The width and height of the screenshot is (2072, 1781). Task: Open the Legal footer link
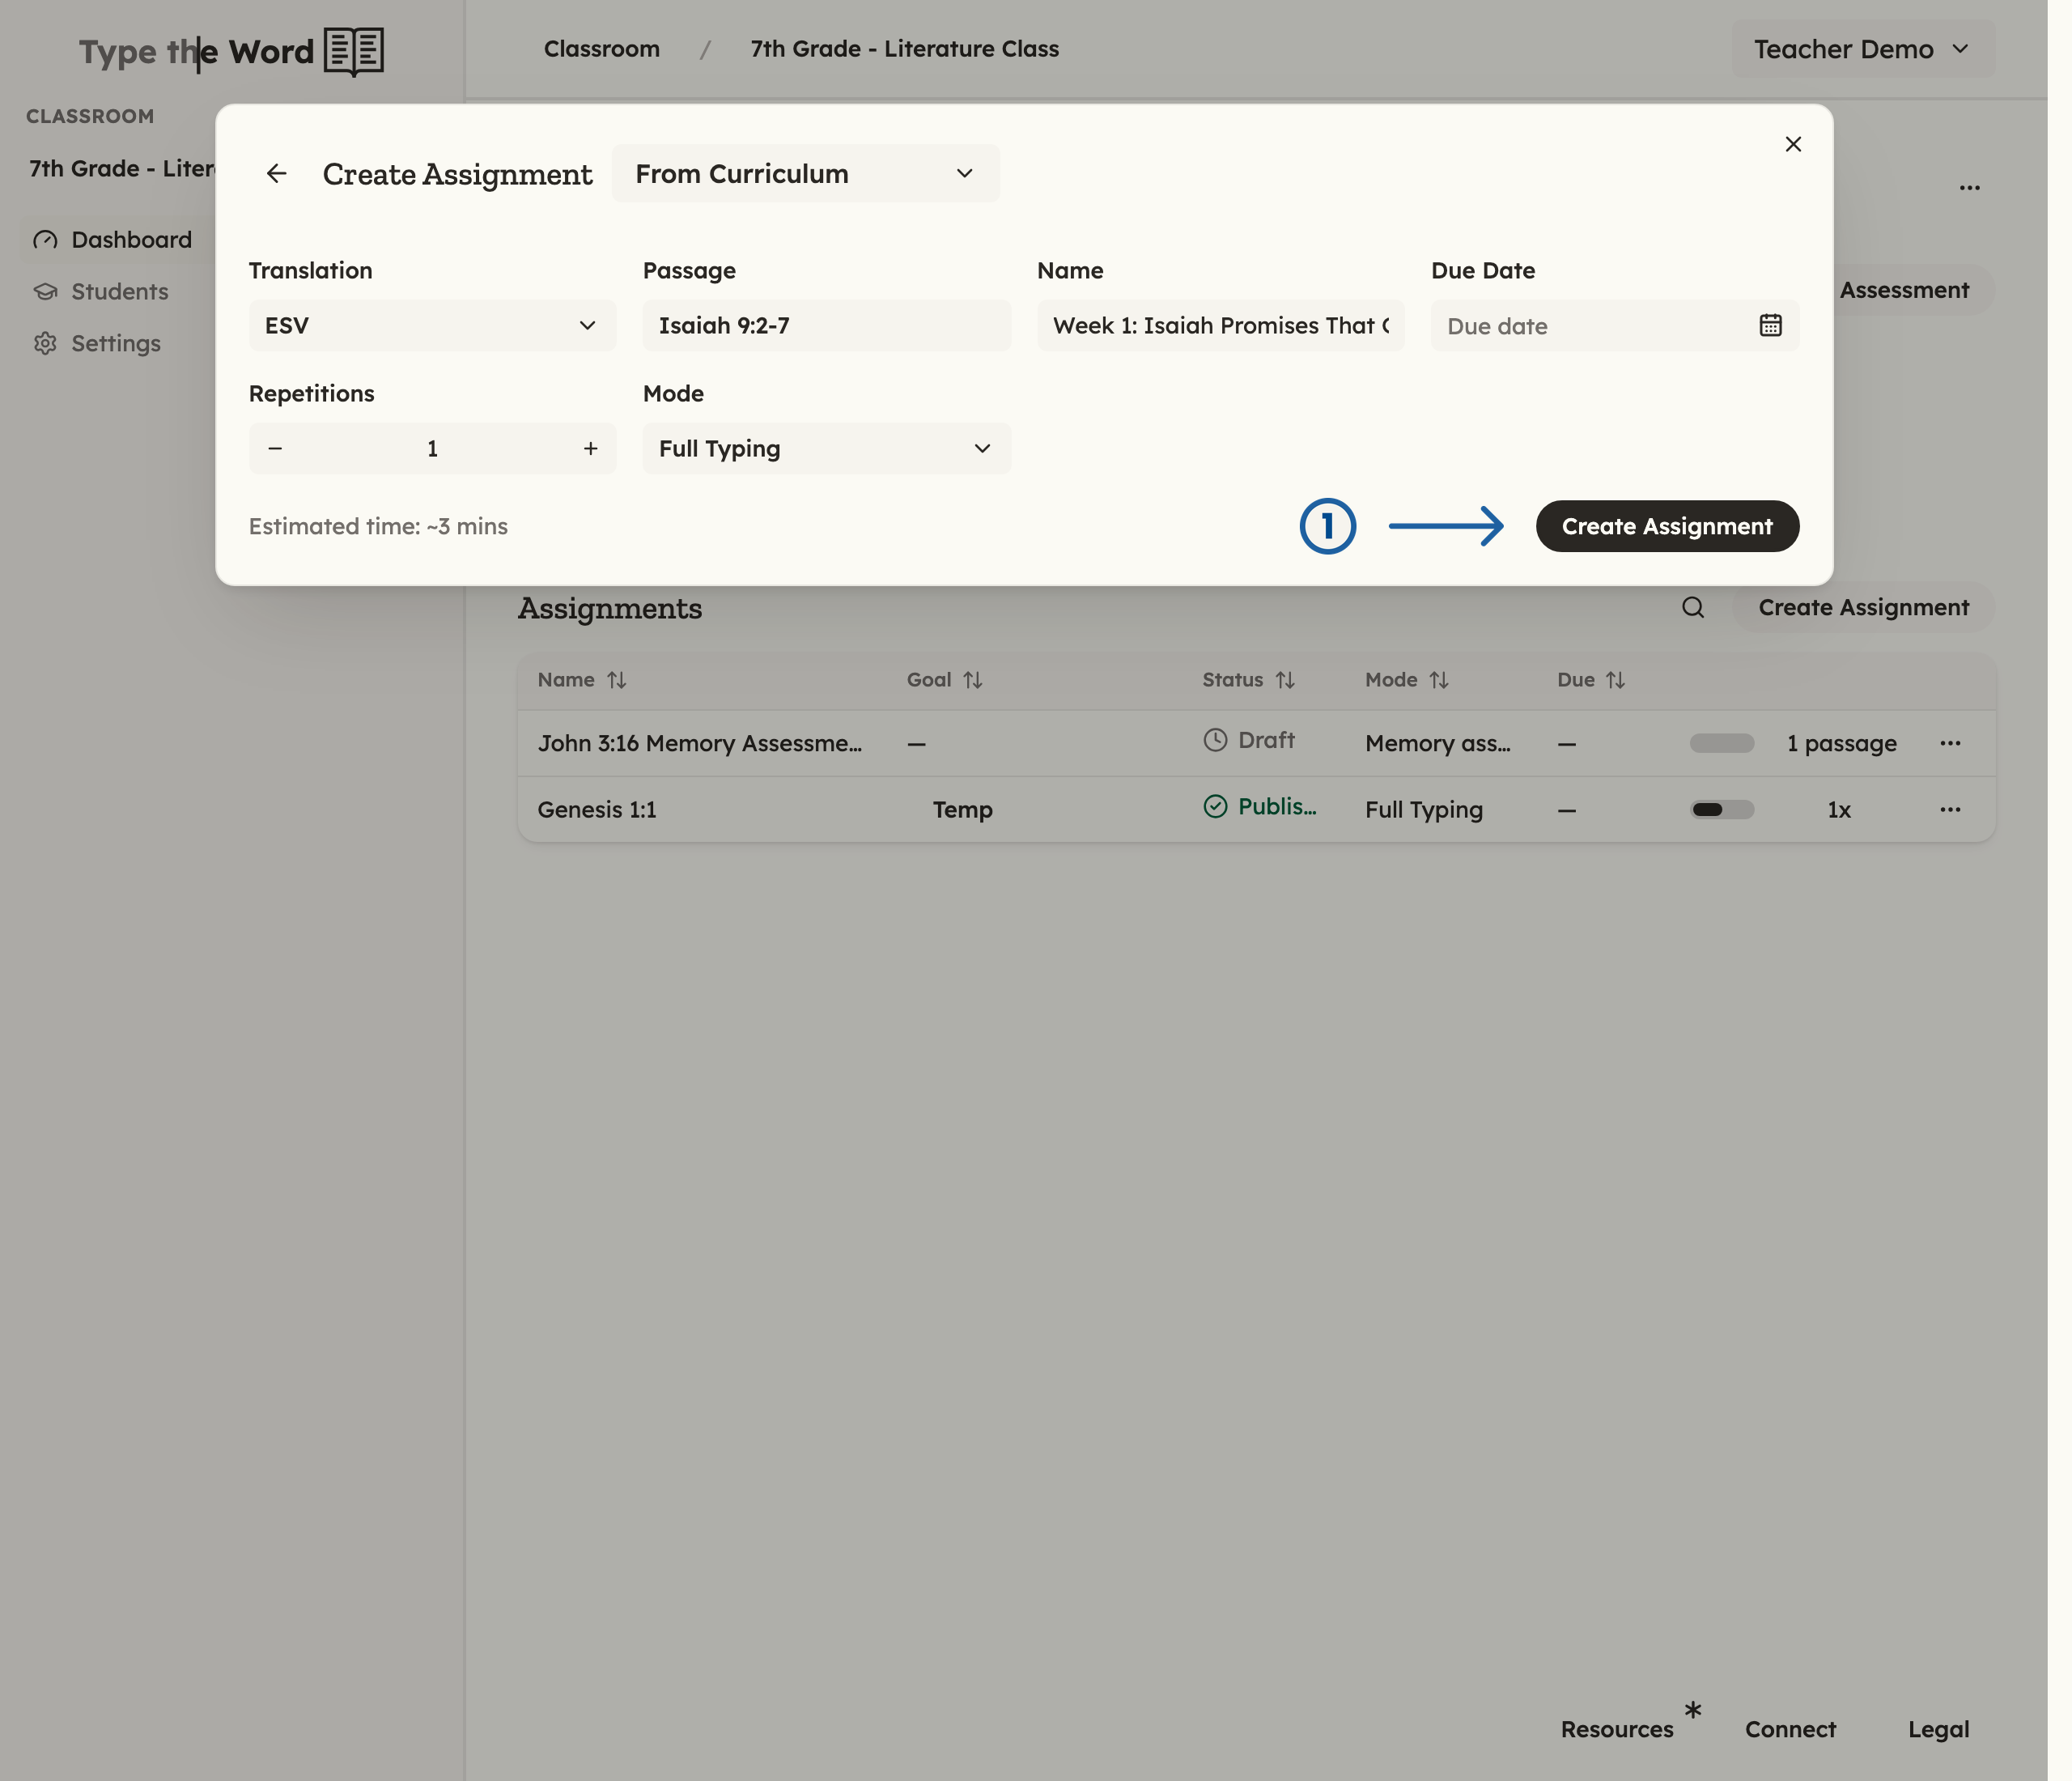1938,1729
